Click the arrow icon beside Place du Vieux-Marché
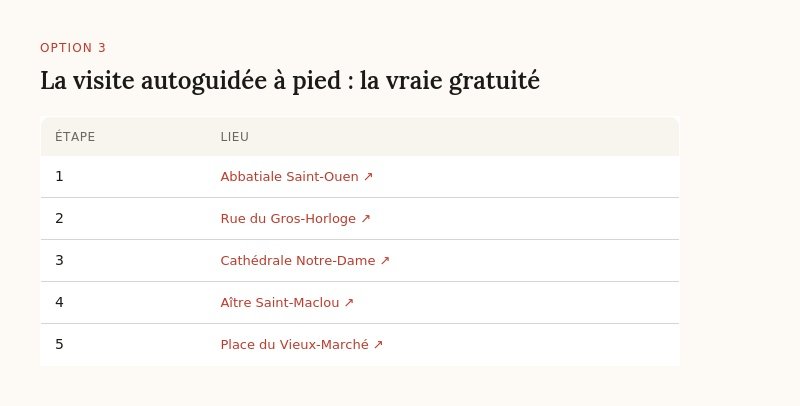 pyautogui.click(x=378, y=344)
